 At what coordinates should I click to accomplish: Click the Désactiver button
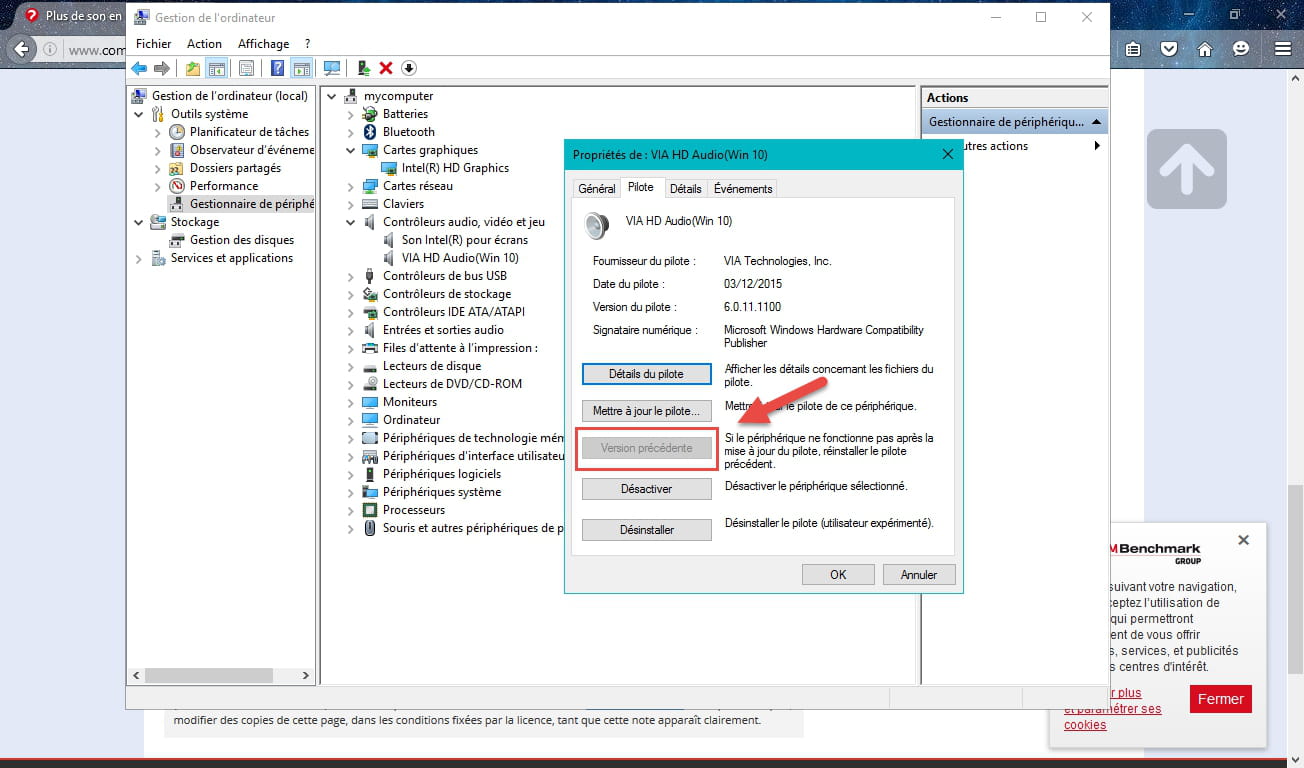pyautogui.click(x=647, y=489)
